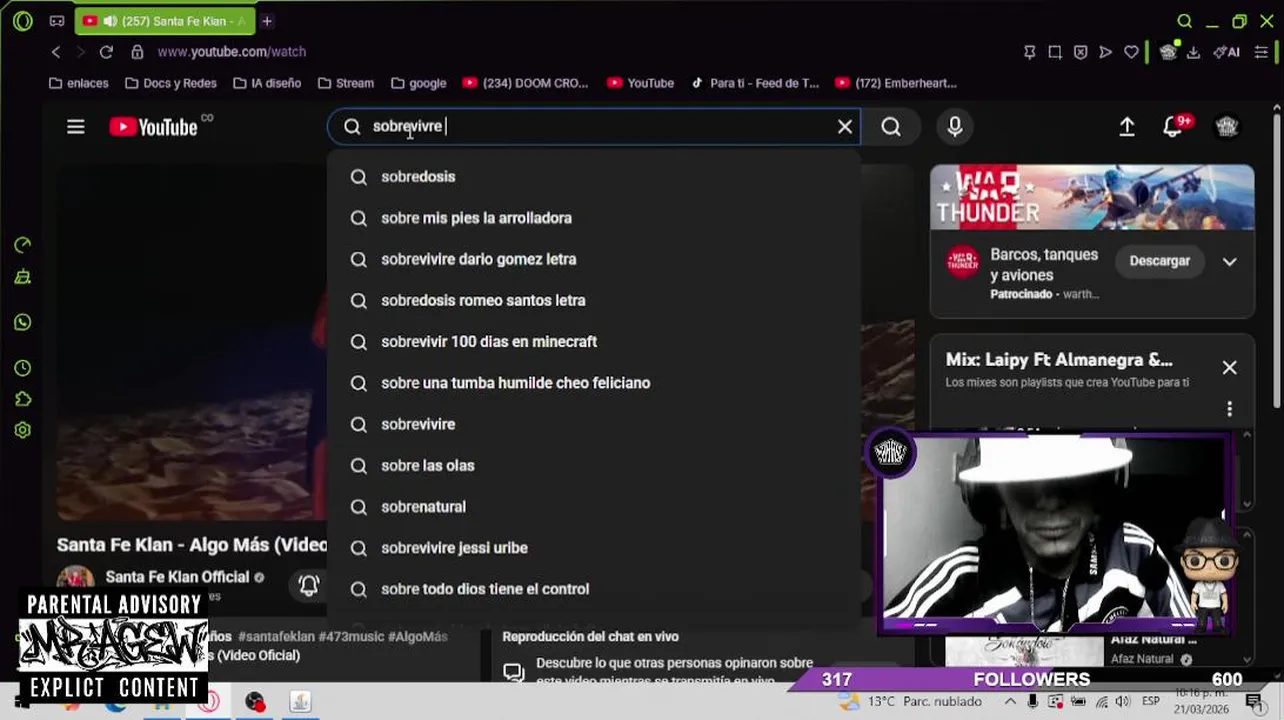Open the Stream bookmarks folder

pyautogui.click(x=346, y=83)
